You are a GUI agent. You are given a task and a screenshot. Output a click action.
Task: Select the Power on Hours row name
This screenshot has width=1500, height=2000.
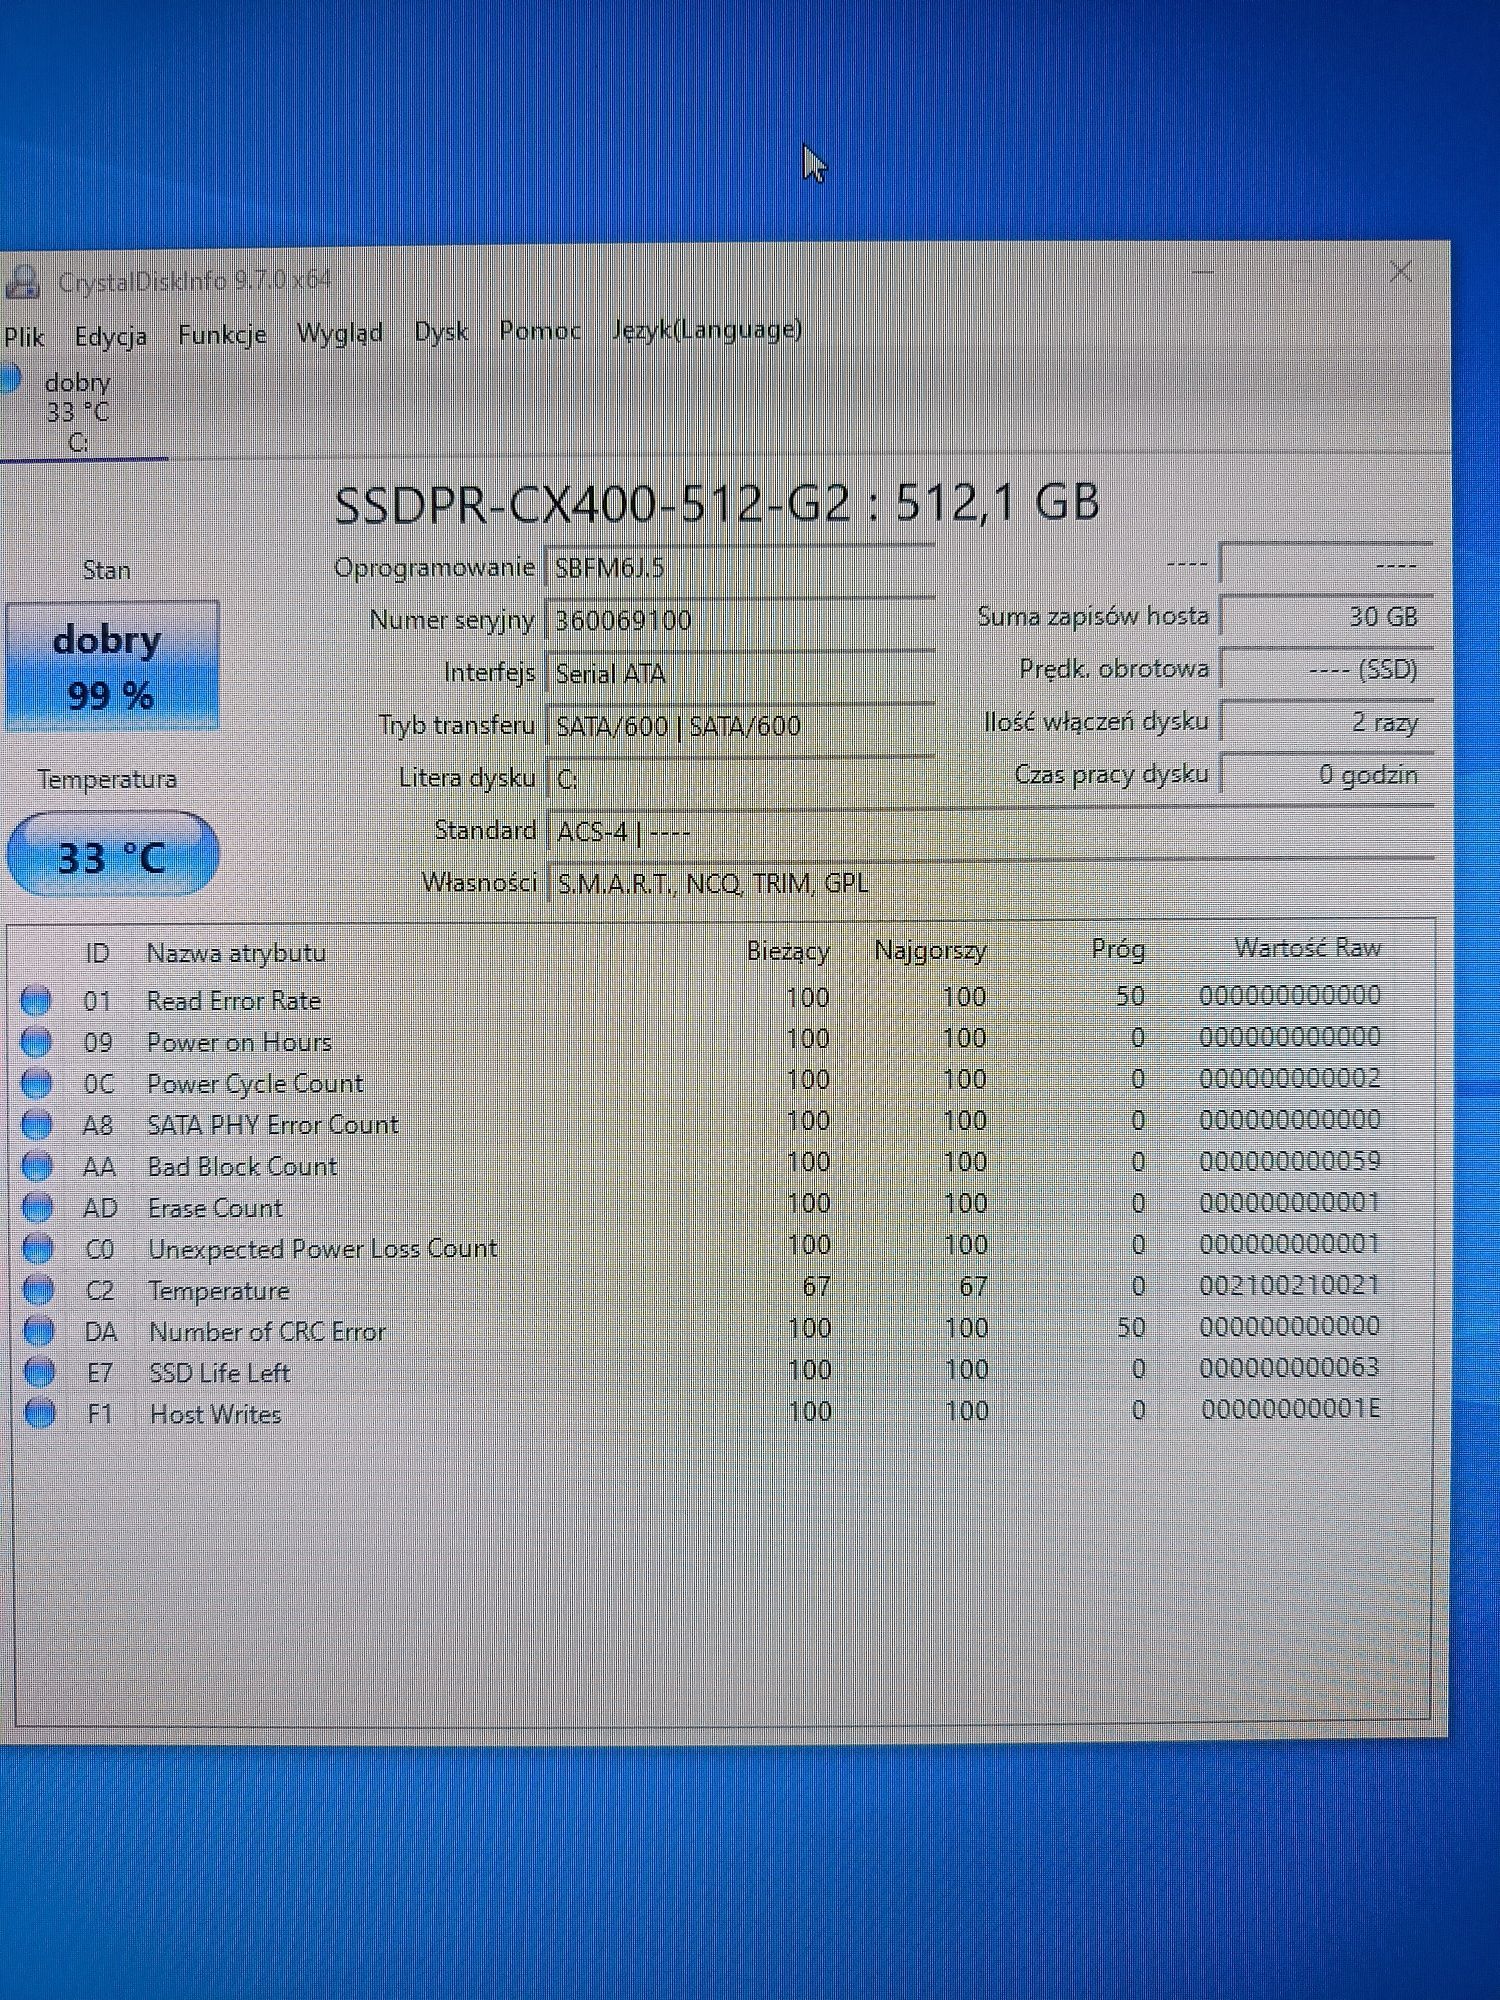tap(239, 1042)
